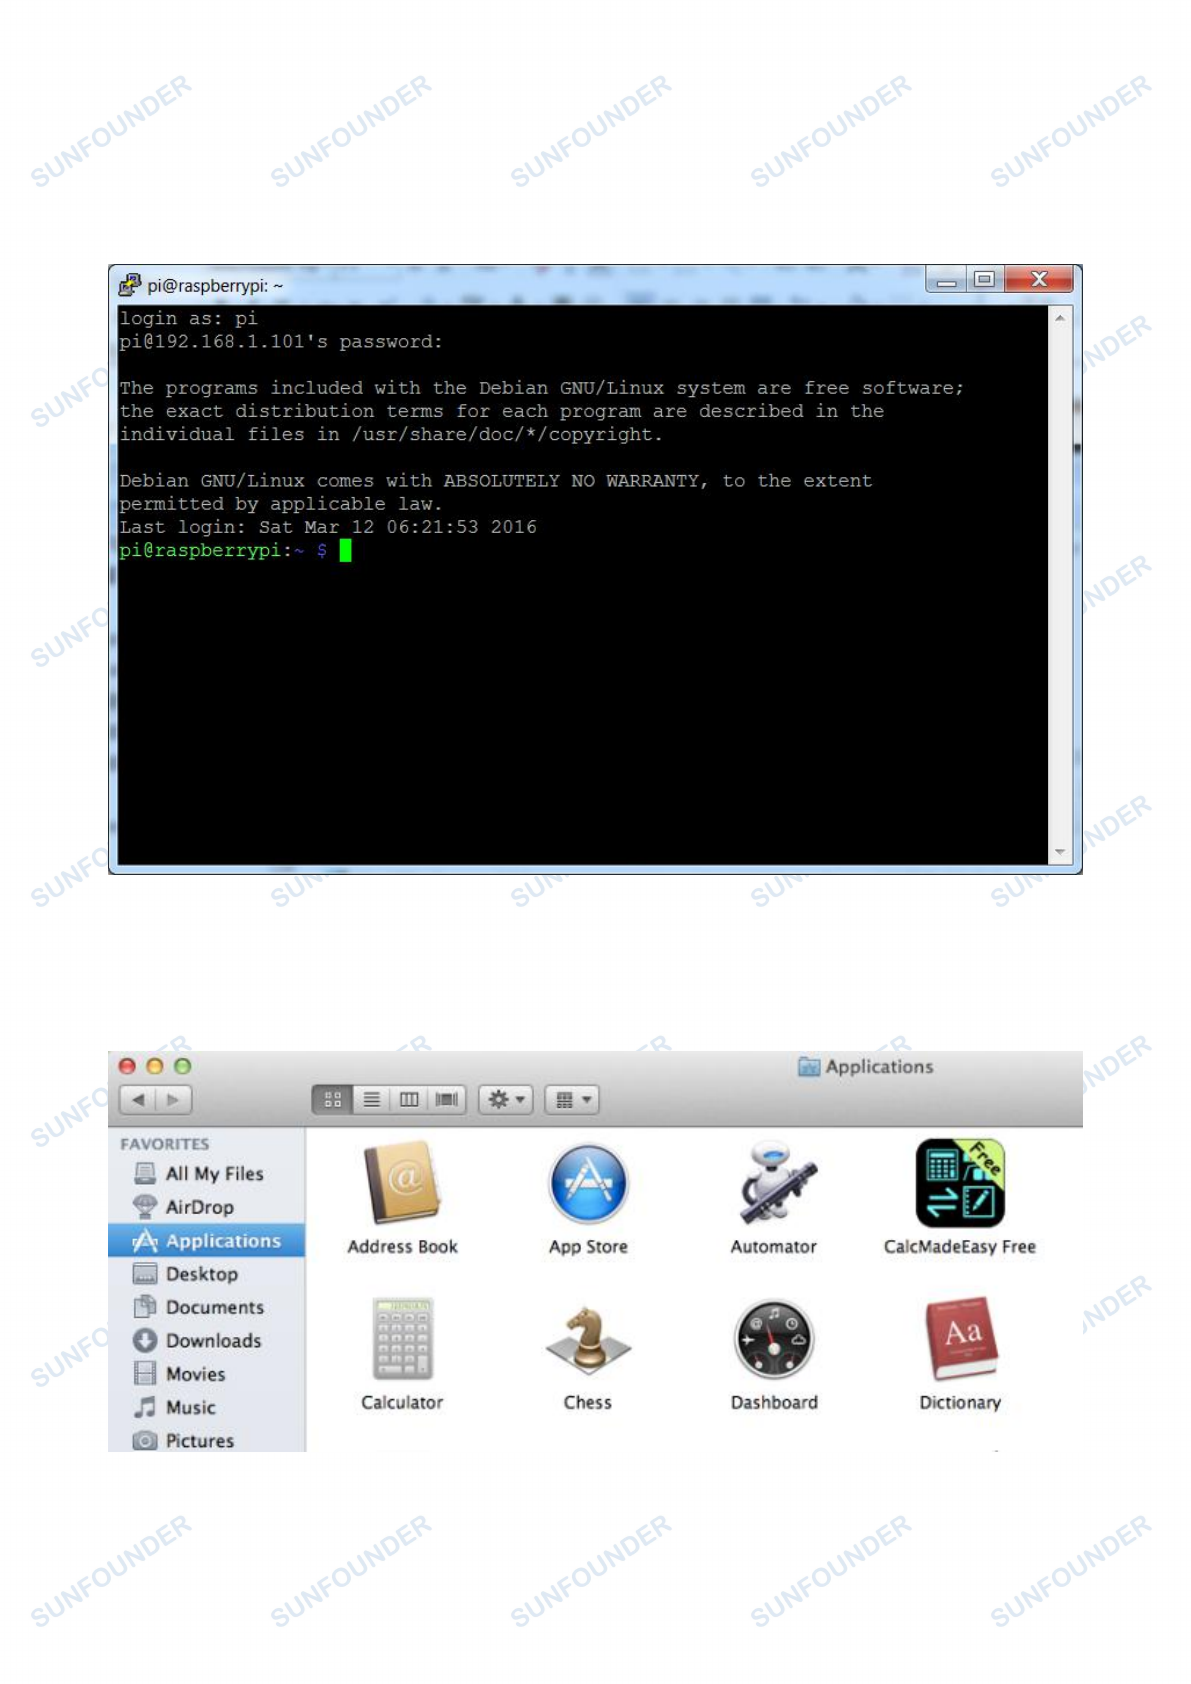Open the item arrangement dropdown

click(572, 1100)
